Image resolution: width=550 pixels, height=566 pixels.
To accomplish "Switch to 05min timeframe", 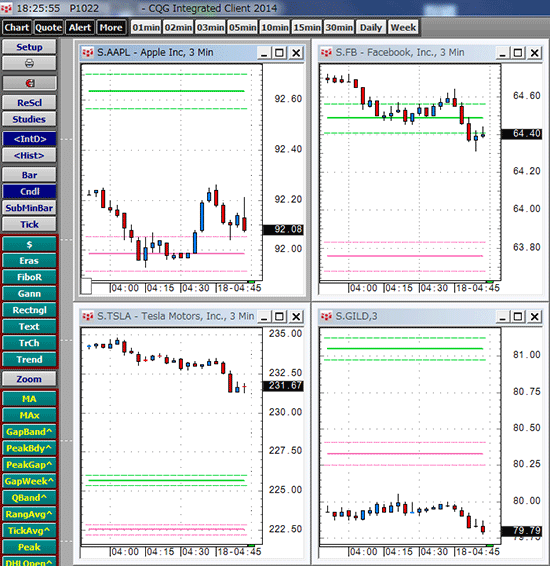I will pyautogui.click(x=243, y=27).
